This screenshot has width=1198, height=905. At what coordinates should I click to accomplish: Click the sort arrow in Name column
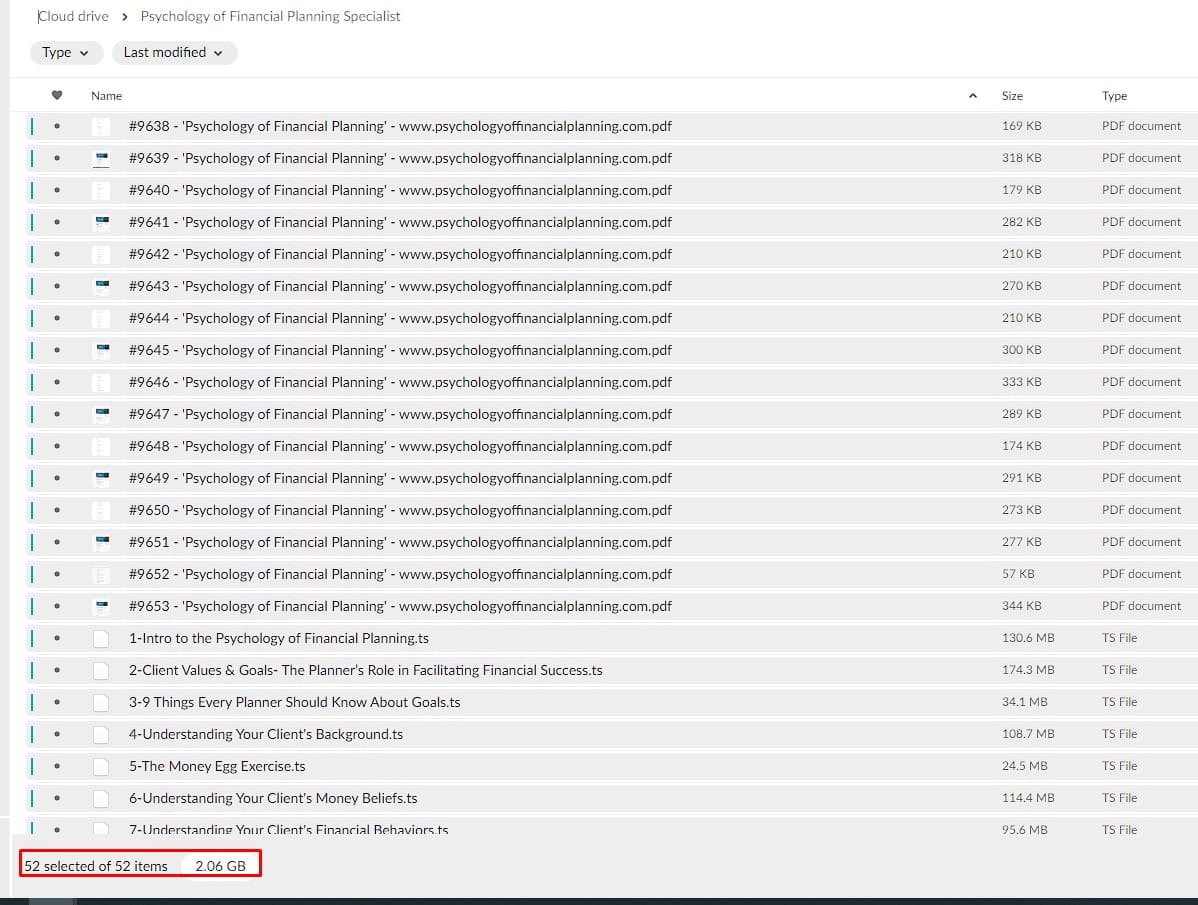(x=973, y=96)
